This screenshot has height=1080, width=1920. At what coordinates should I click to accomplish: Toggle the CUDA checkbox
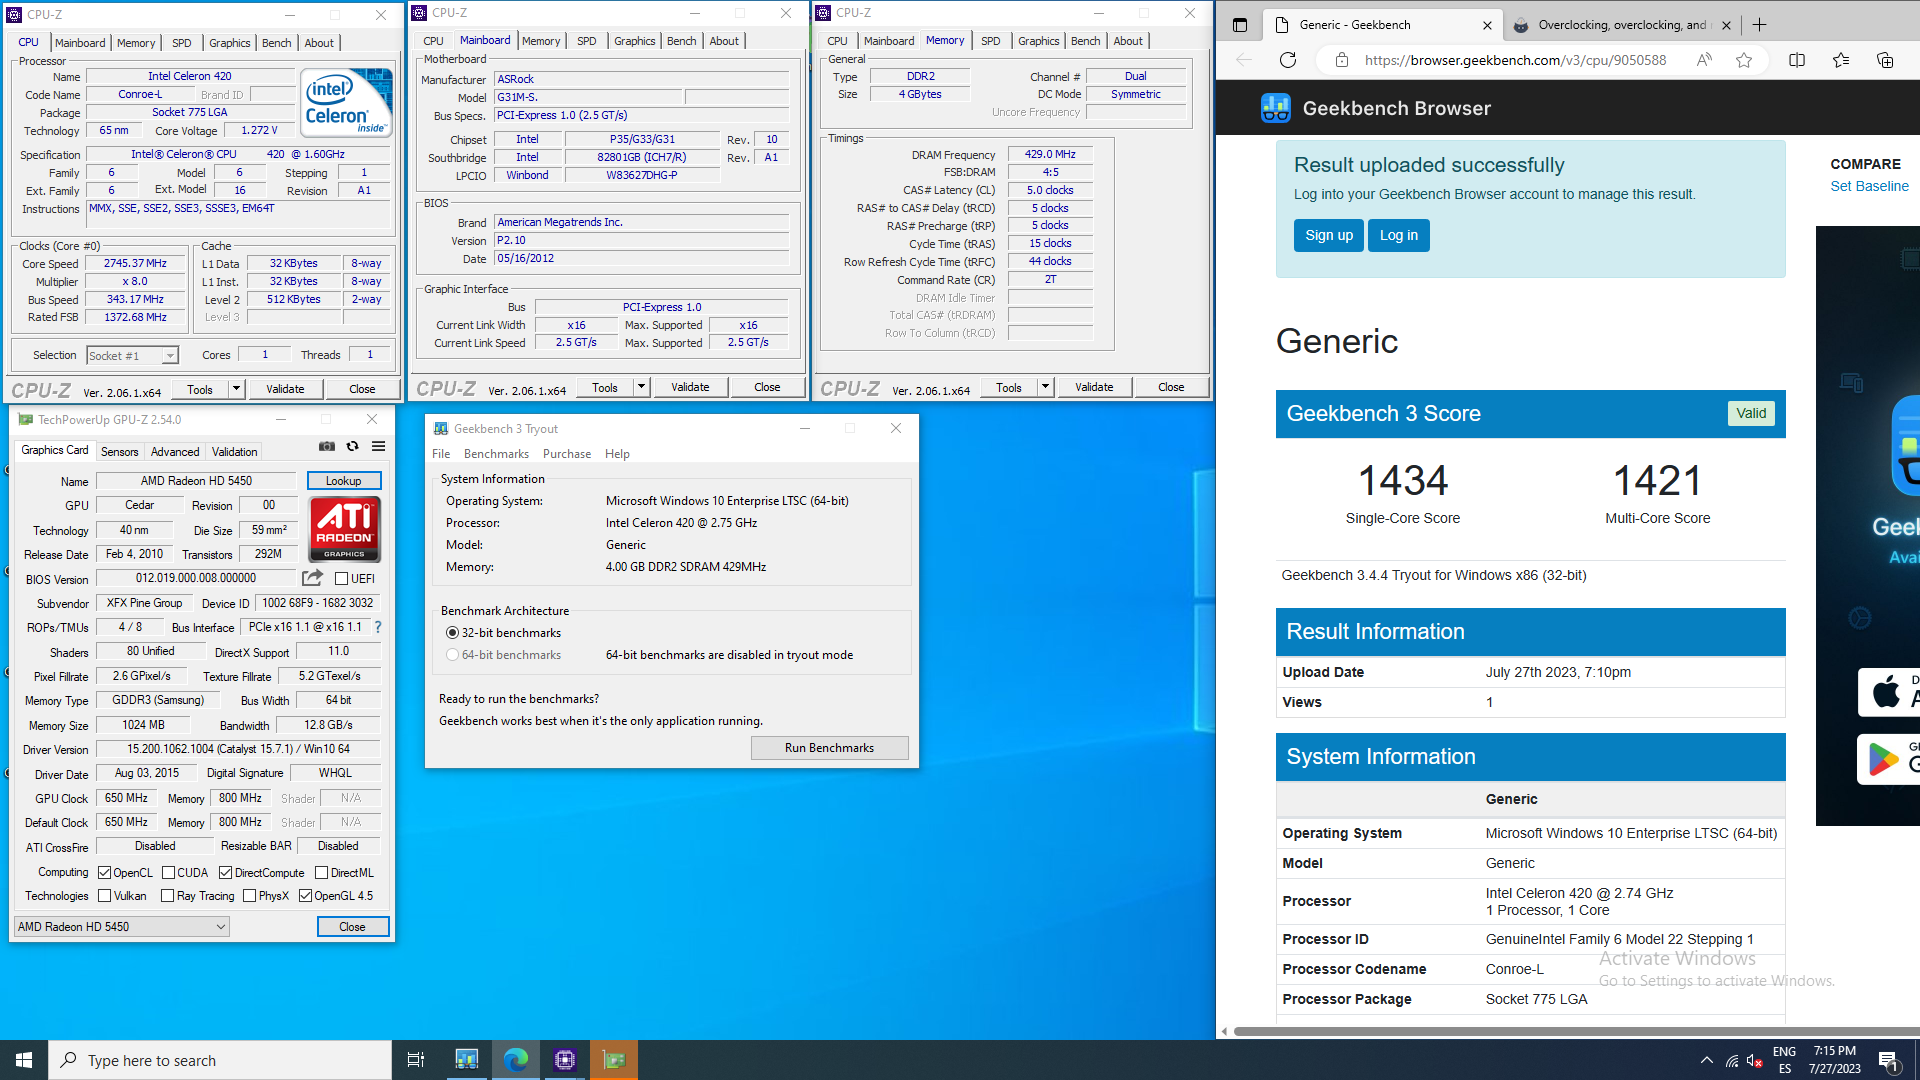pos(168,872)
